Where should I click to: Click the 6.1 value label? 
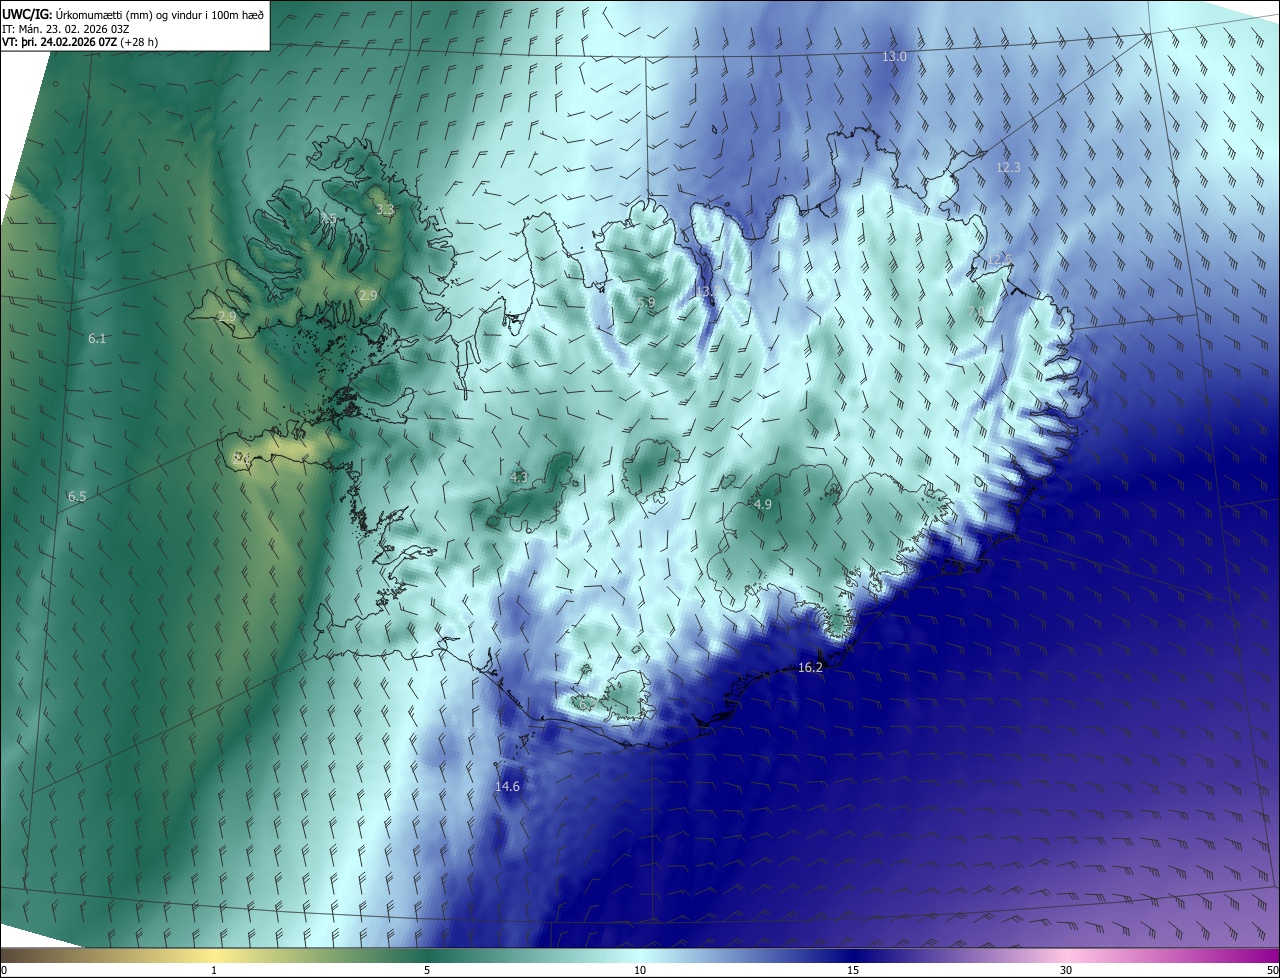click(97, 339)
